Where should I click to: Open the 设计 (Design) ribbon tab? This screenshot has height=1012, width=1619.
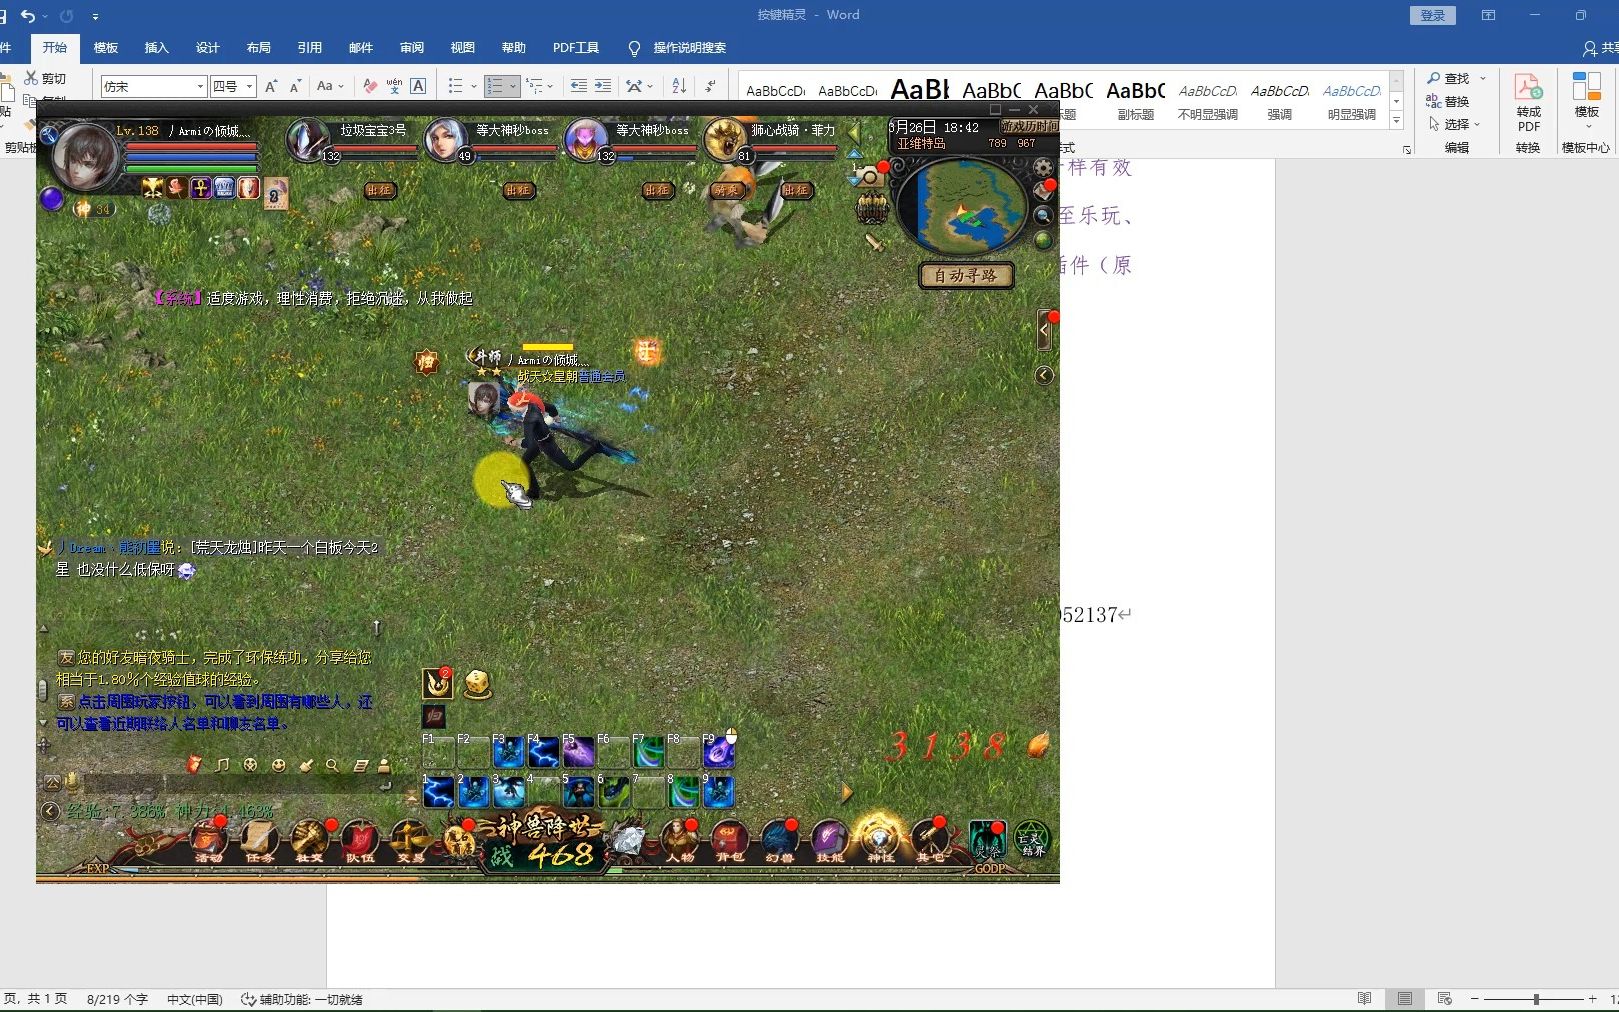click(207, 47)
